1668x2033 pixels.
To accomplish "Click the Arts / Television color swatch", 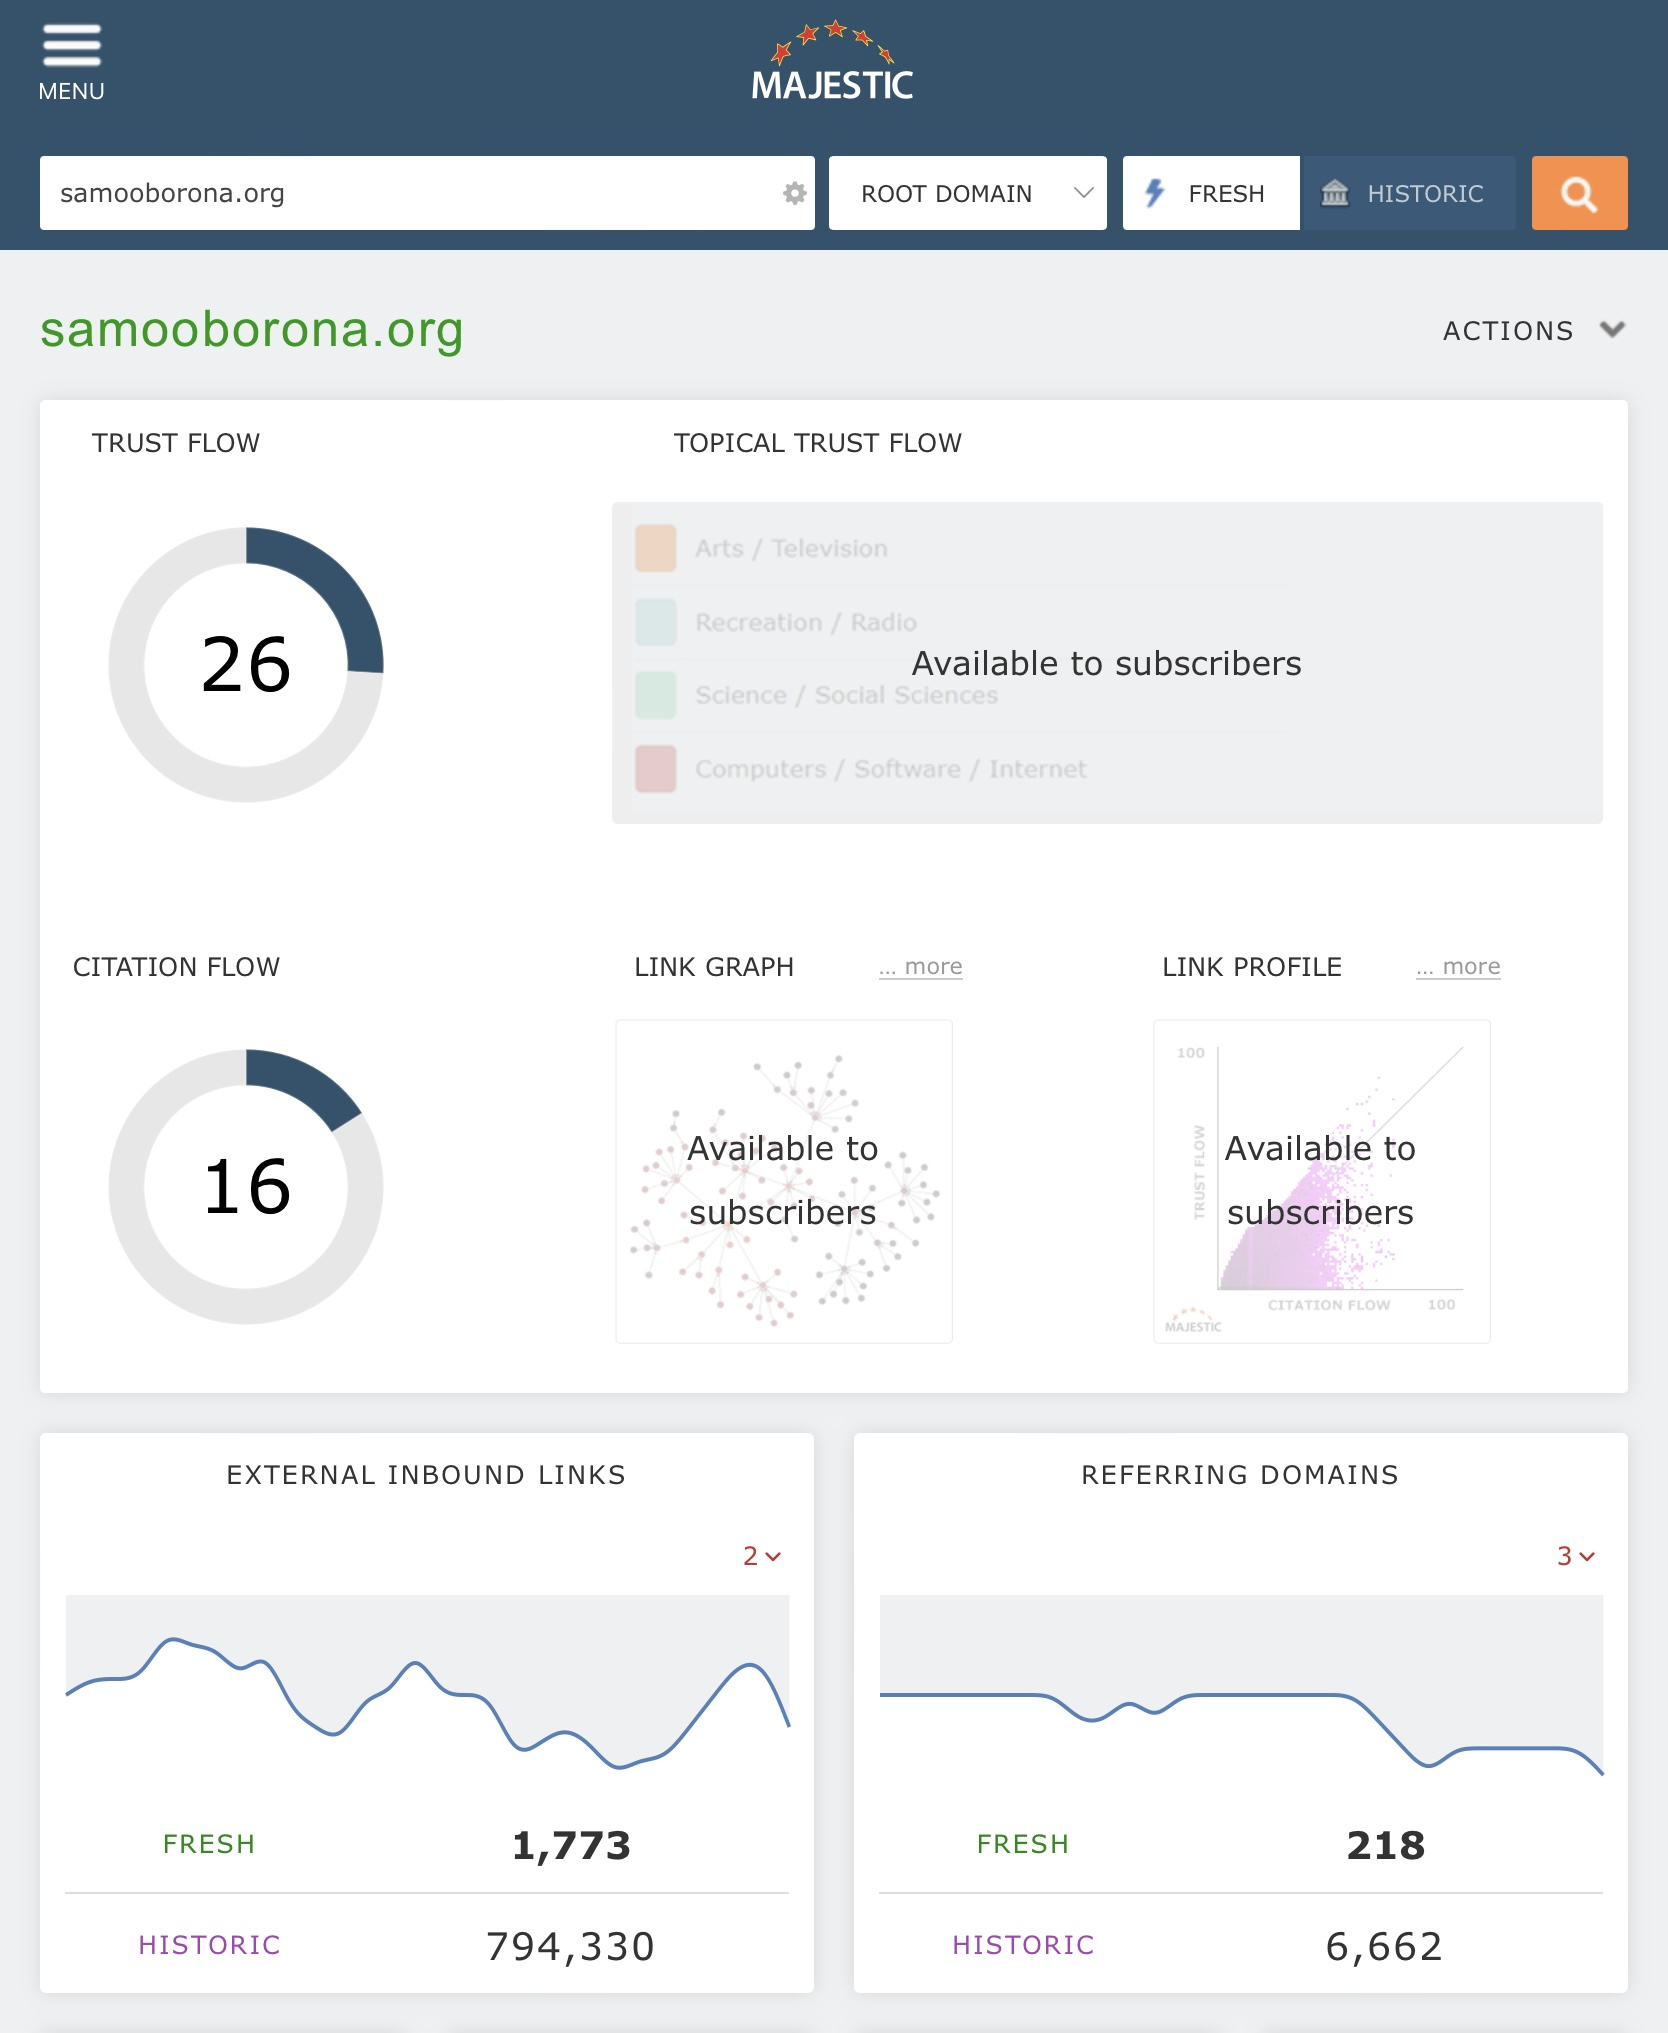I will point(656,548).
